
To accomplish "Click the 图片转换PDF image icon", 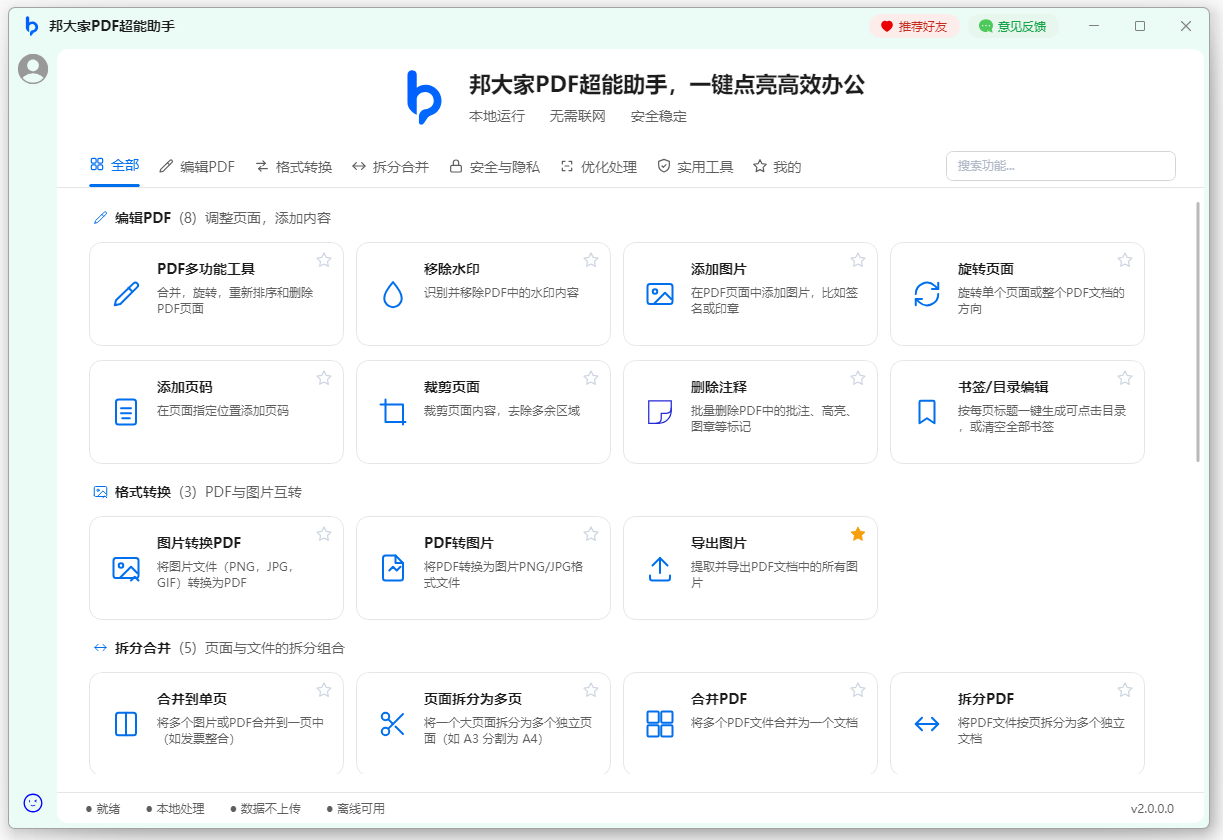I will click(x=126, y=568).
